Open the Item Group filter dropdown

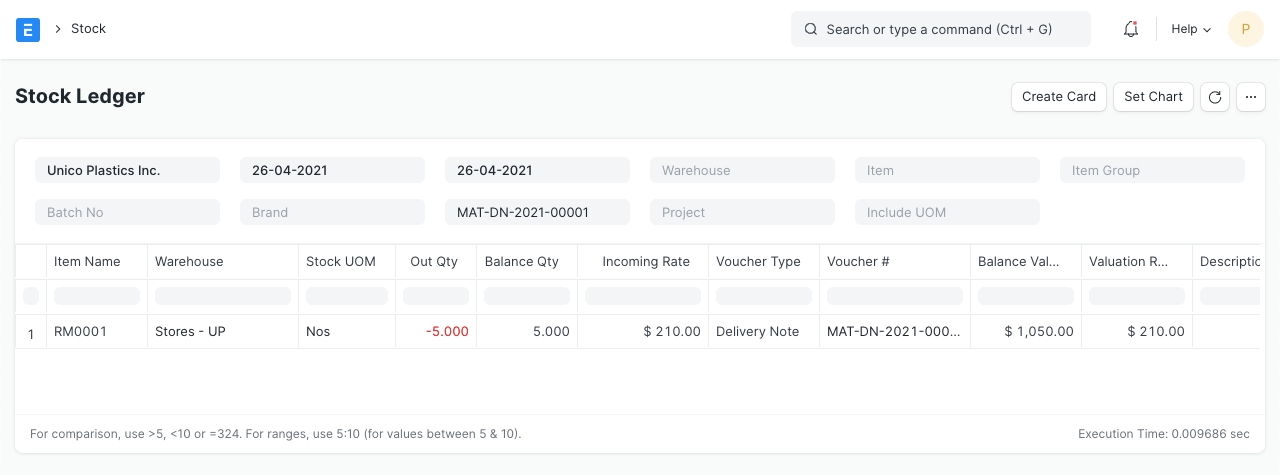pyautogui.click(x=1152, y=171)
